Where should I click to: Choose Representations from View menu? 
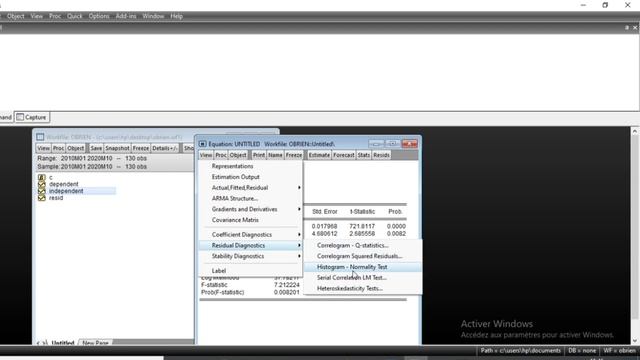pos(251,166)
